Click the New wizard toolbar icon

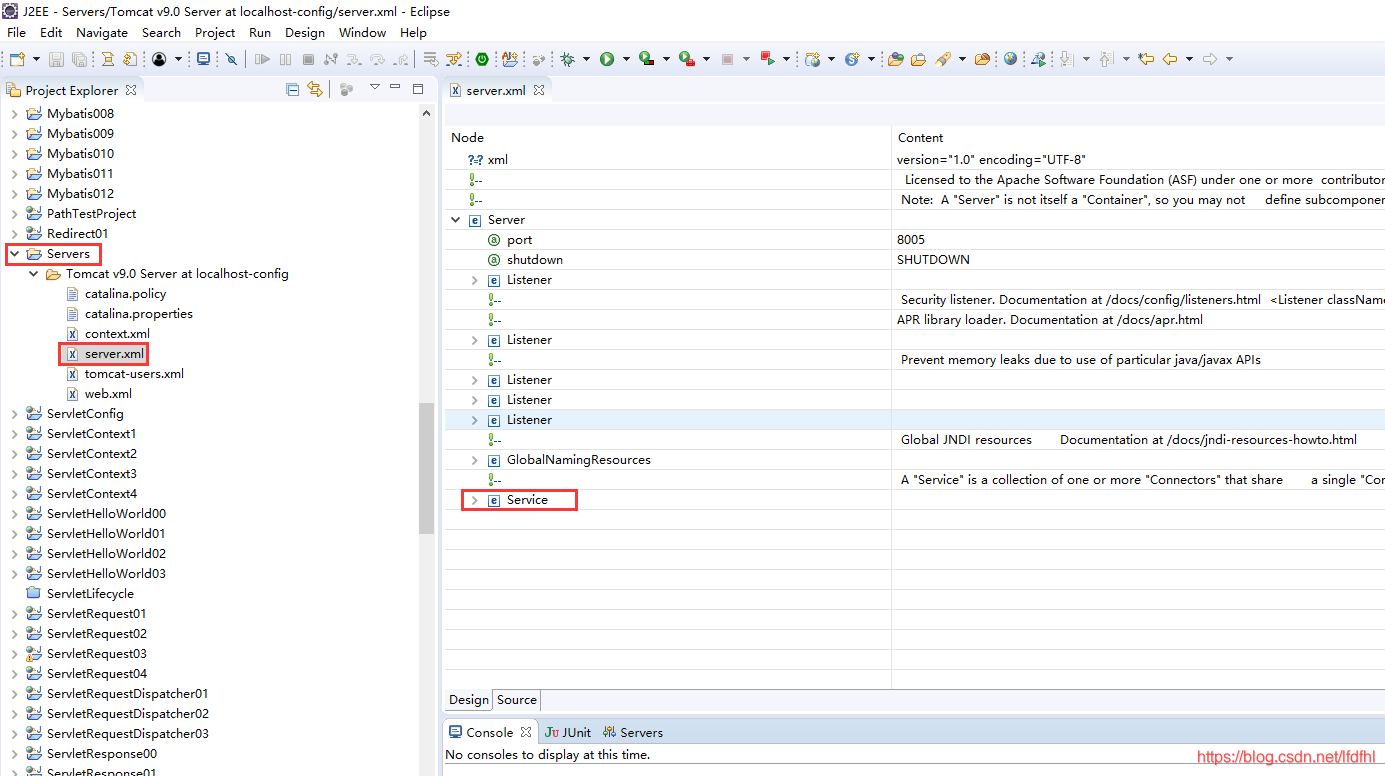coord(17,60)
